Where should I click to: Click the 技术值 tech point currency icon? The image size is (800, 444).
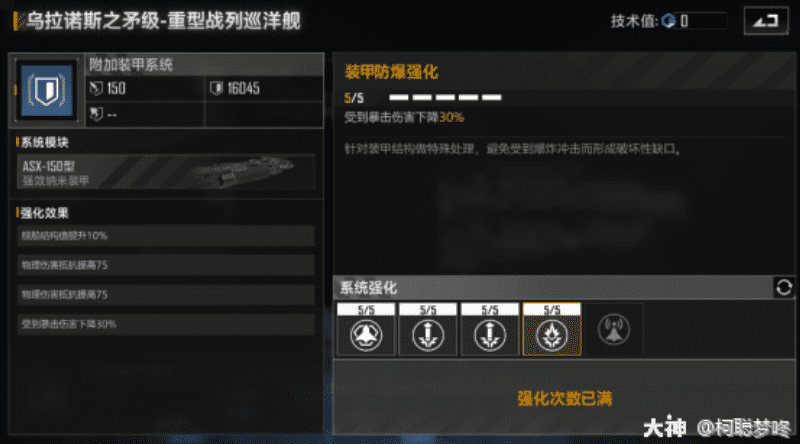[x=668, y=21]
